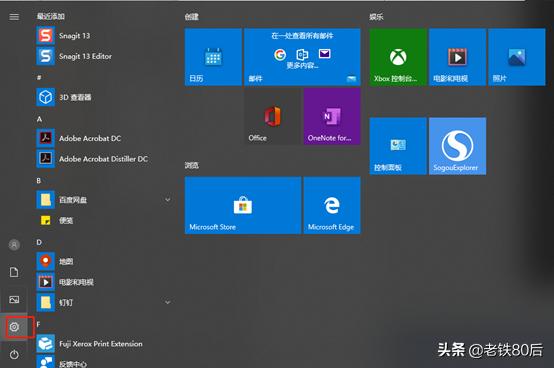
Task: Open Settings gear icon in sidebar
Action: tap(14, 327)
